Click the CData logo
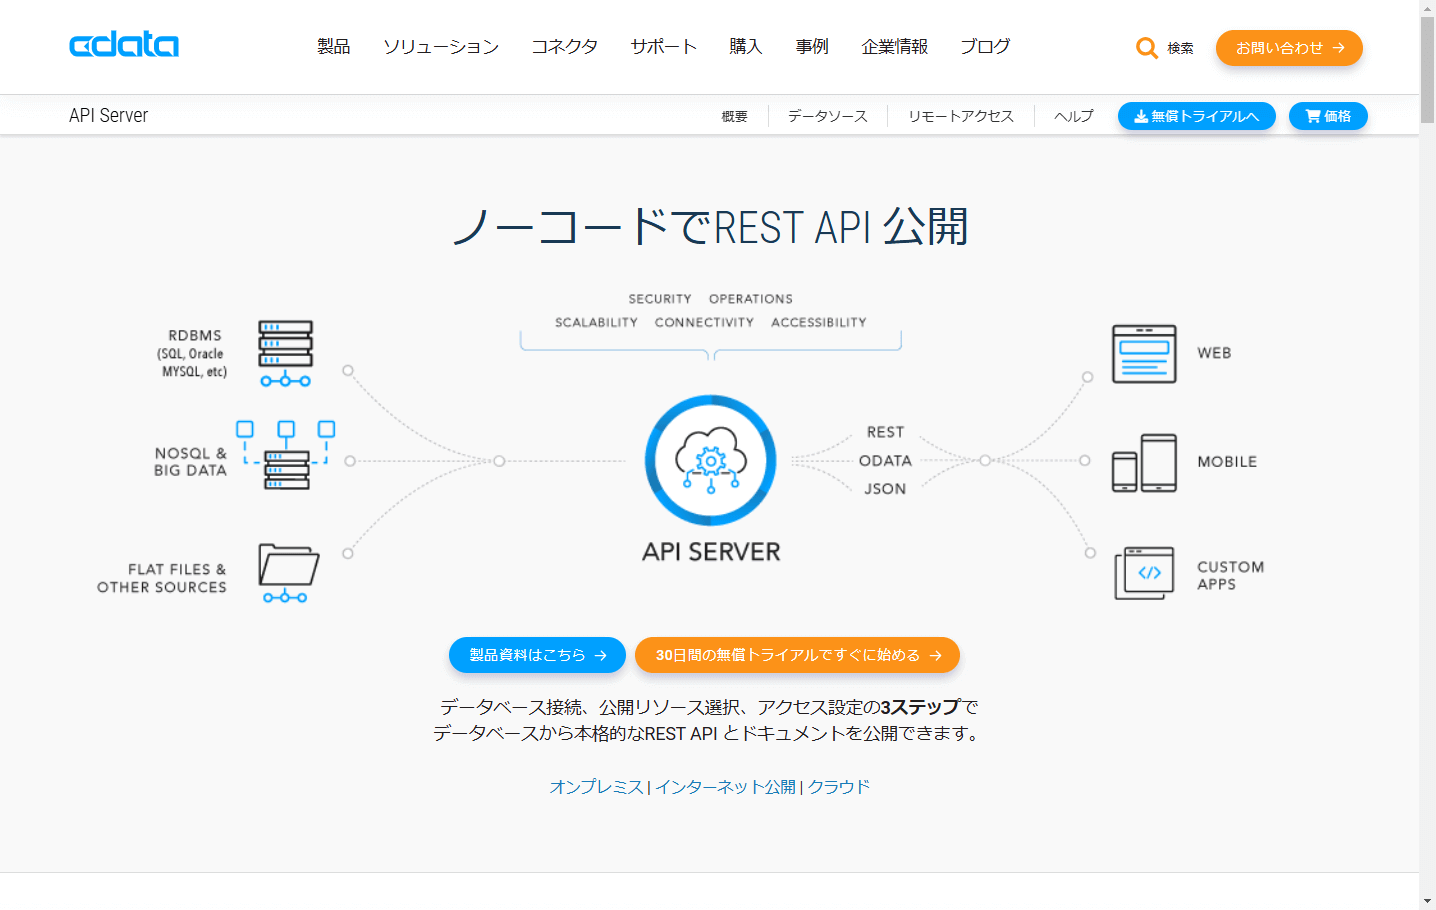 pos(124,45)
